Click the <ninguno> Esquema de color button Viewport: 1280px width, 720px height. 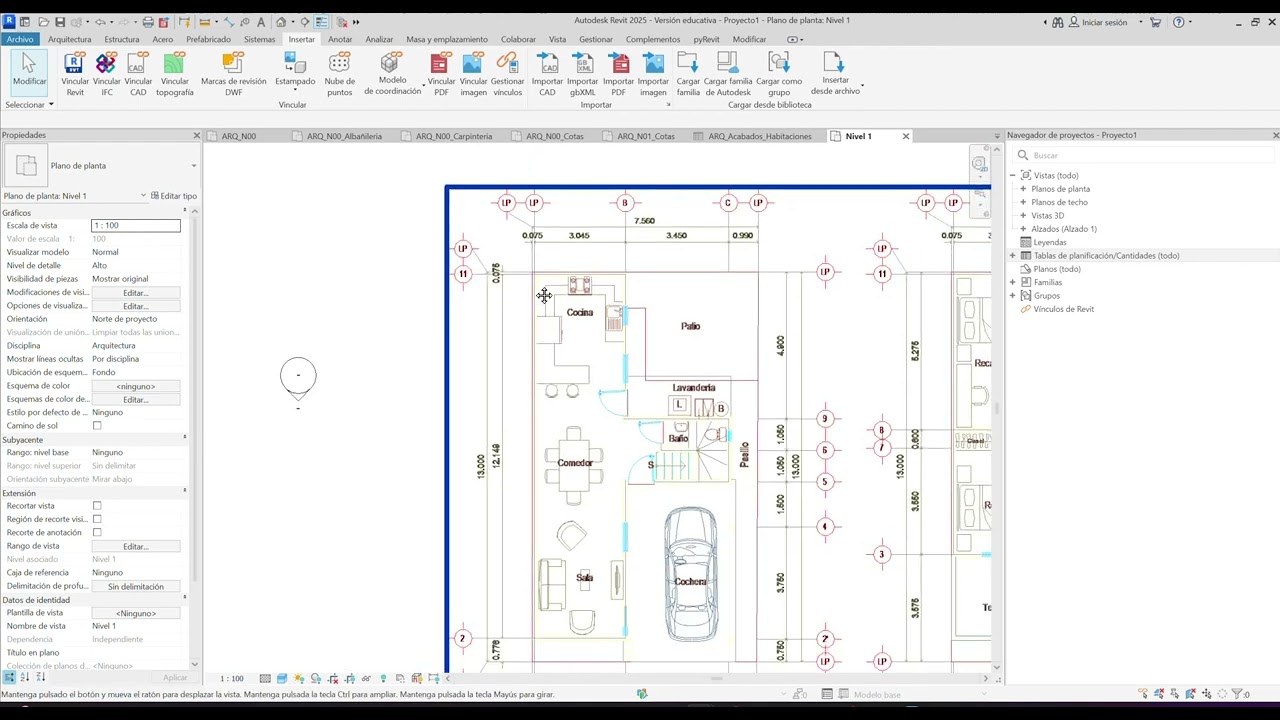point(136,386)
